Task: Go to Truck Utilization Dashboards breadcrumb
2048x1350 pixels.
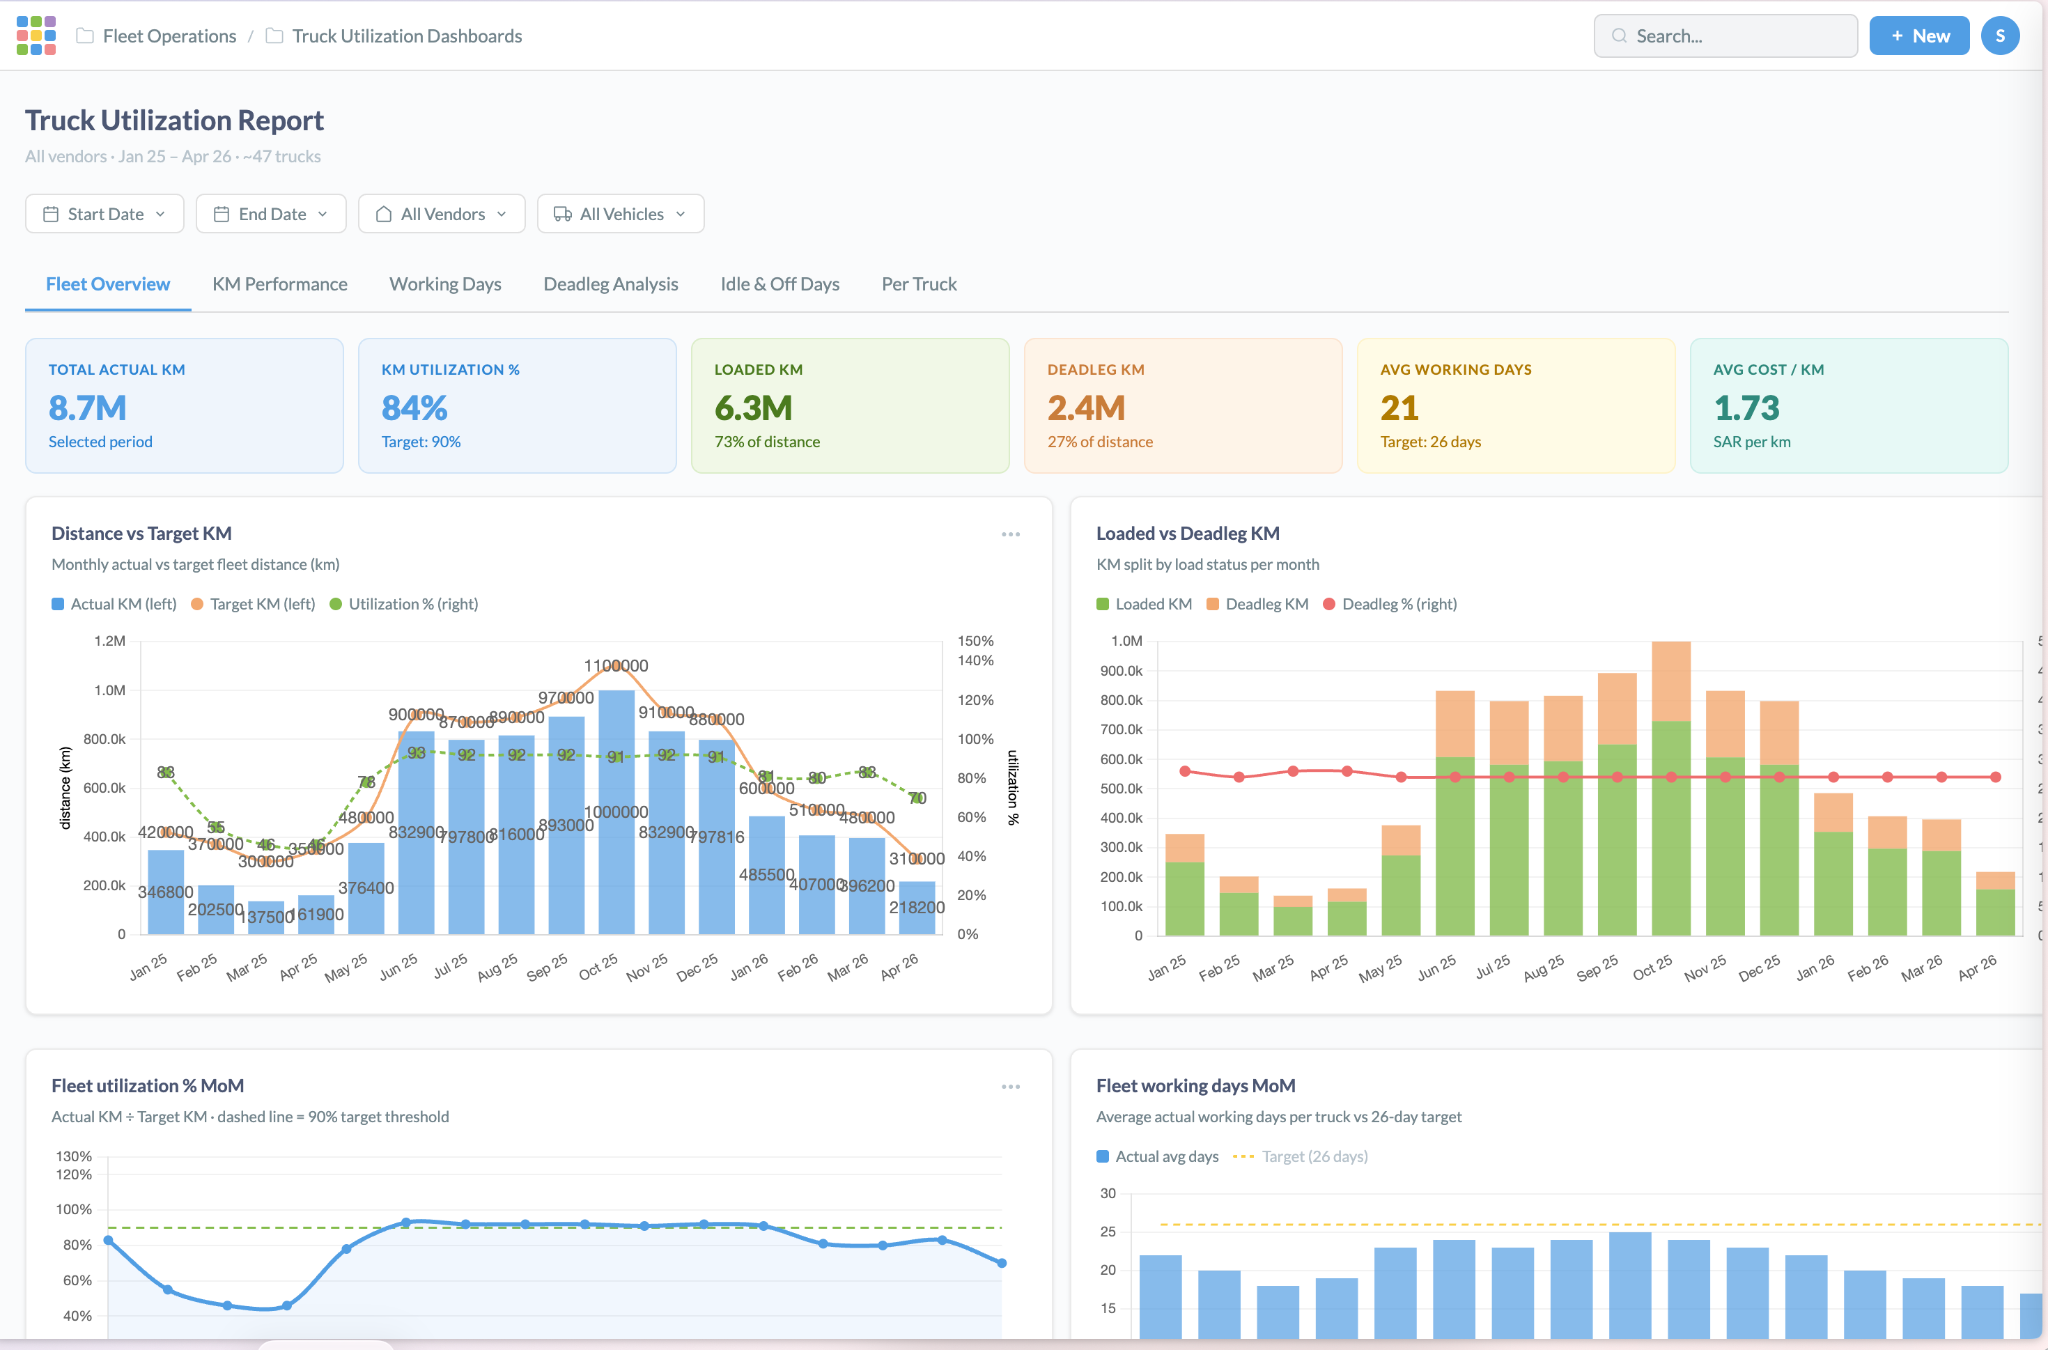Action: point(407,36)
